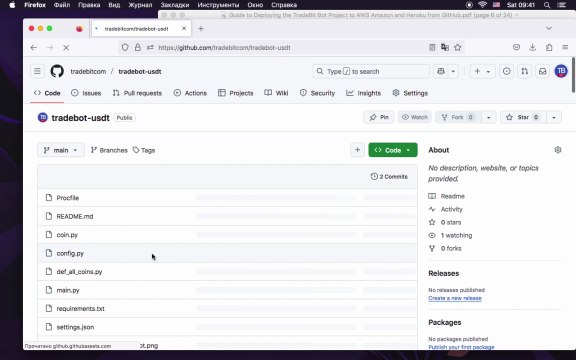Open the settings.json file

point(75,327)
